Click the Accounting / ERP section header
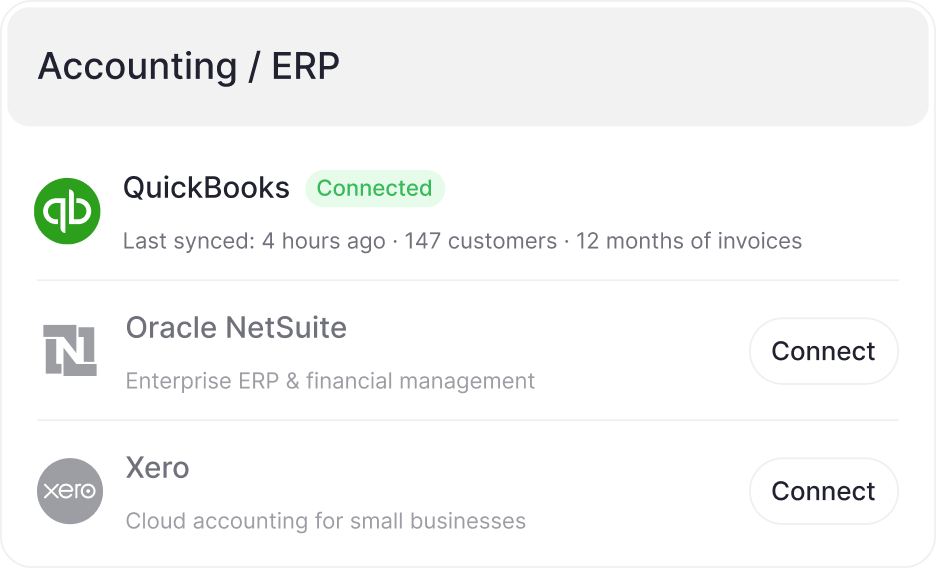936x568 pixels. pos(188,67)
